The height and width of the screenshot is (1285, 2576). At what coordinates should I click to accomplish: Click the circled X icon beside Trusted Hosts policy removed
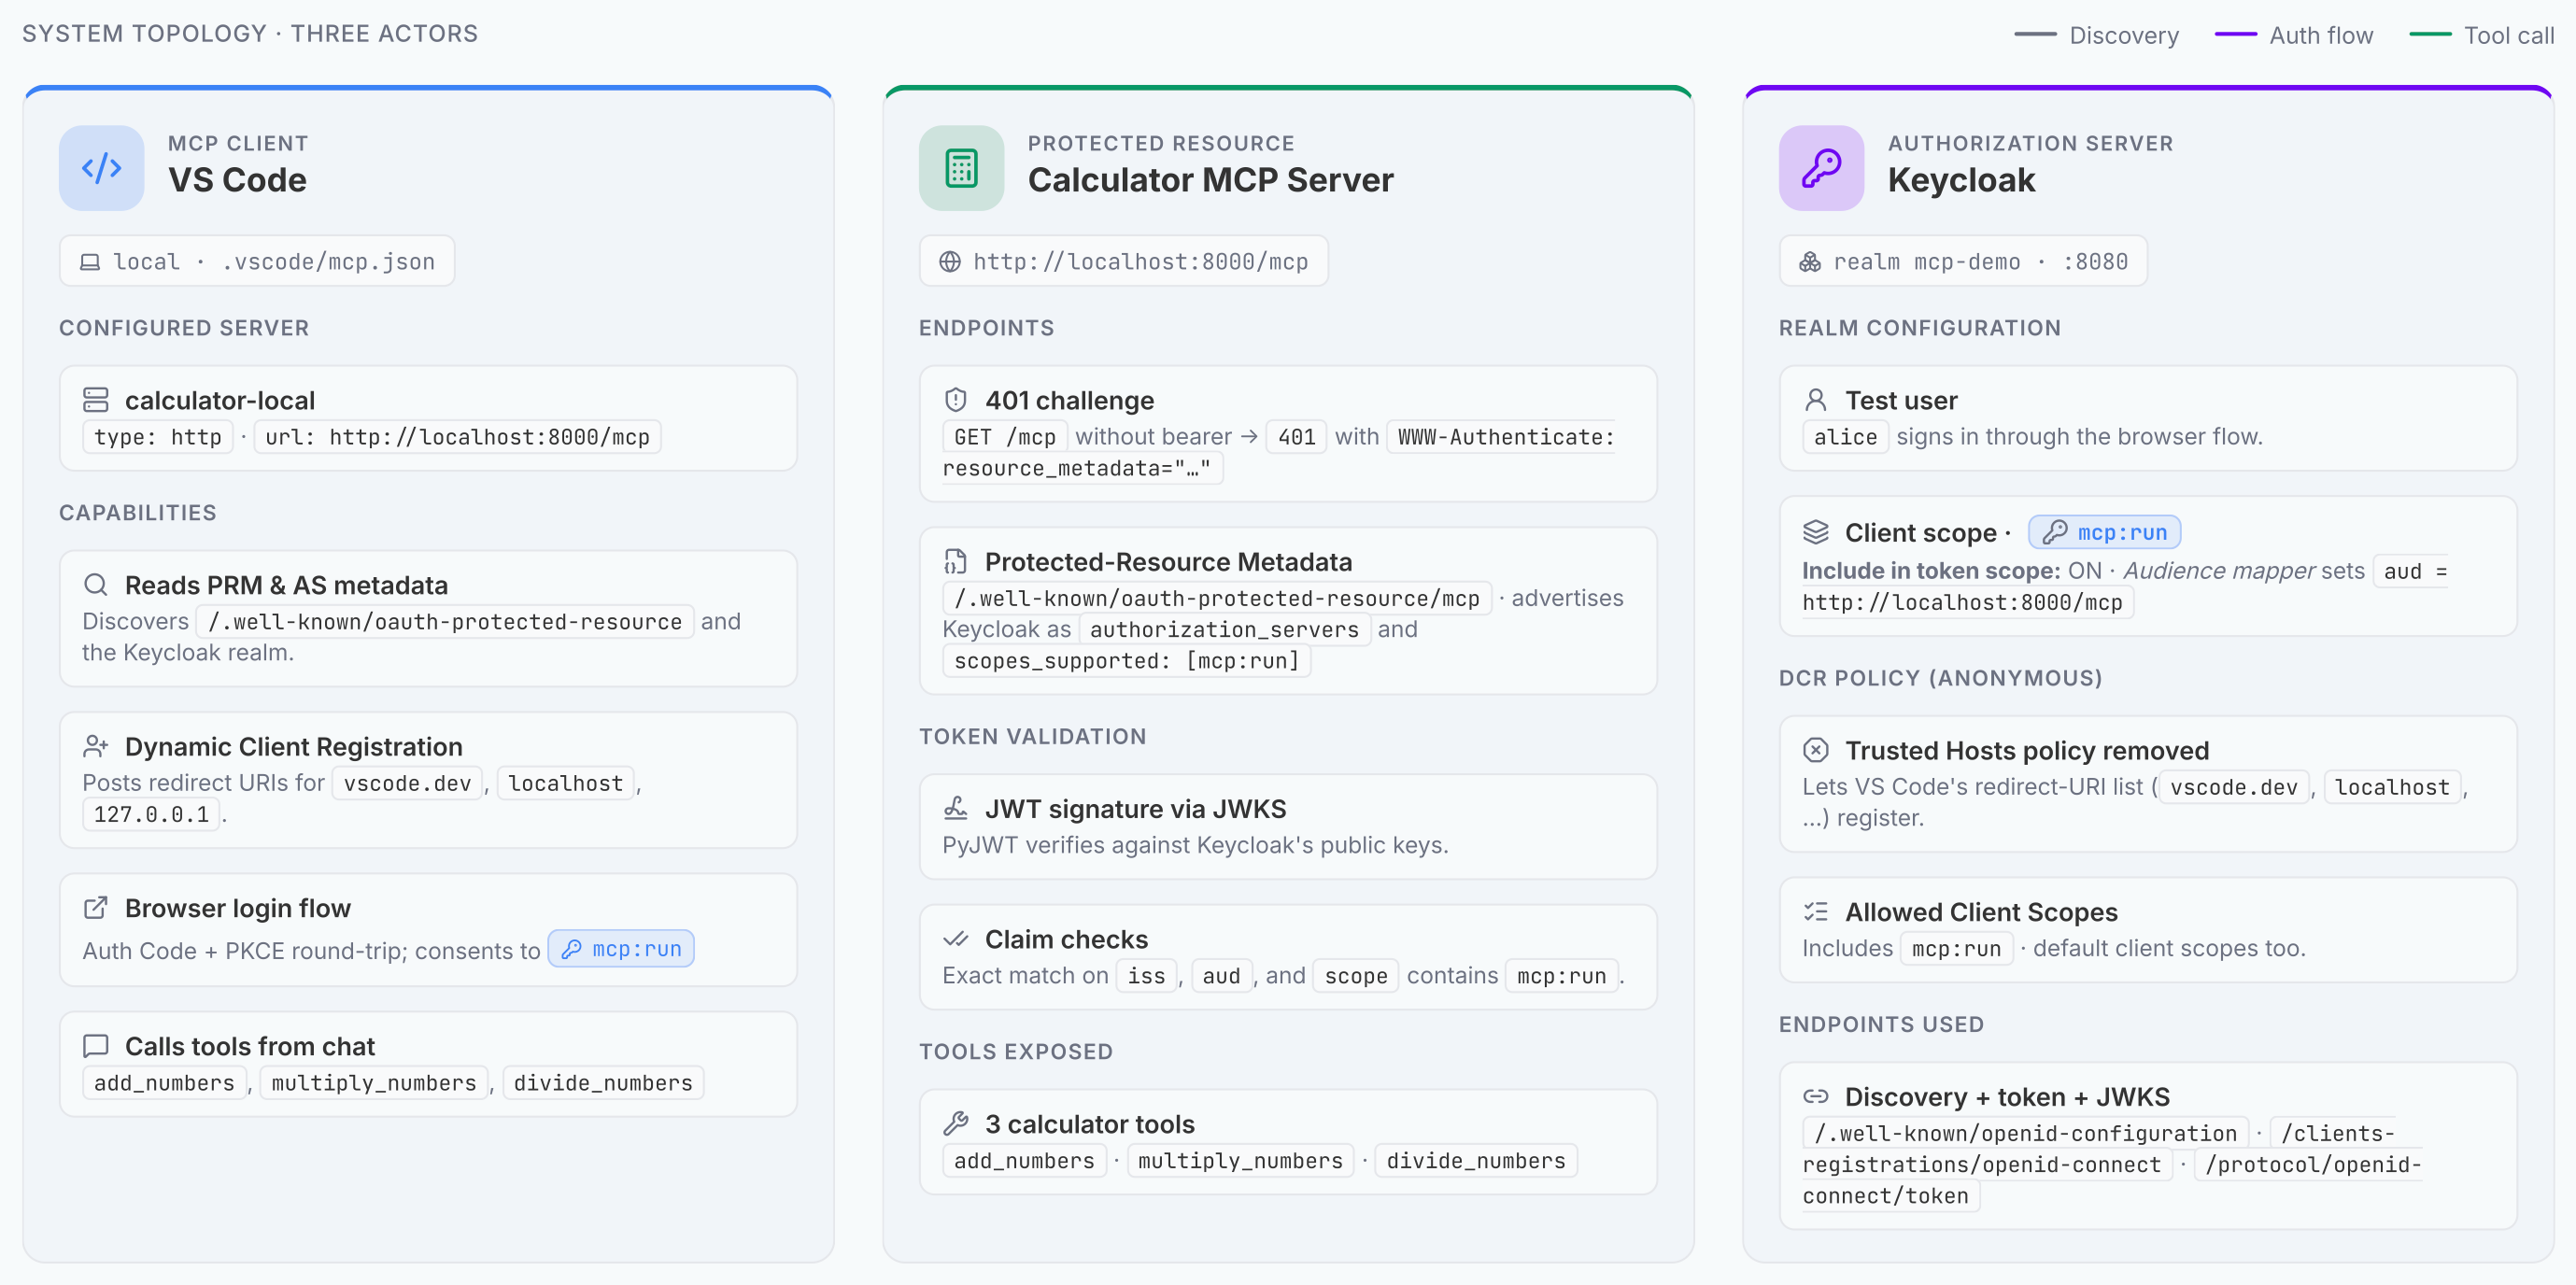(1816, 750)
